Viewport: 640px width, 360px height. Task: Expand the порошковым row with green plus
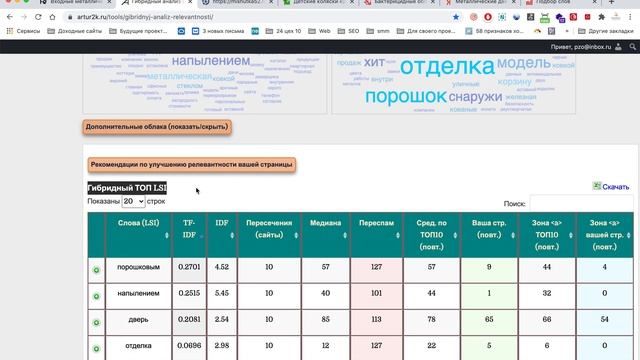coord(96,270)
